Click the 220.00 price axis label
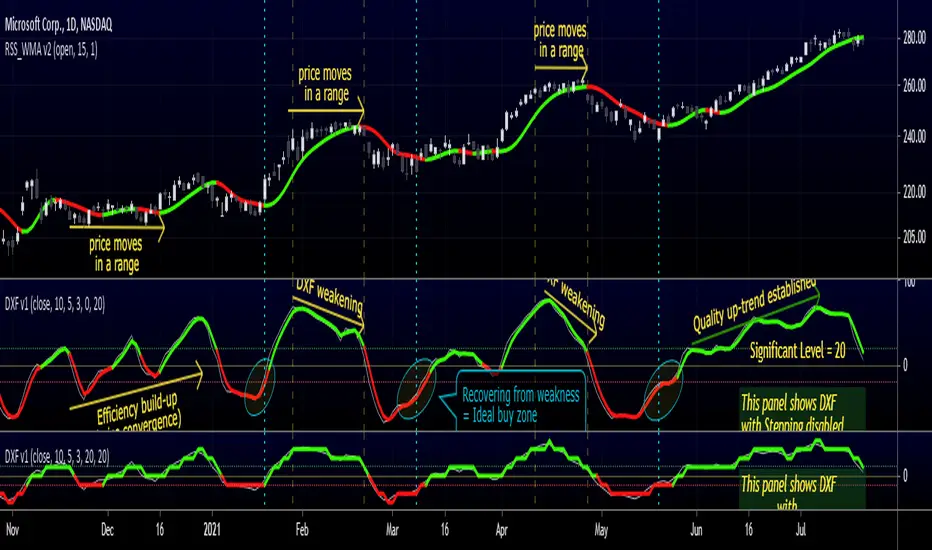932x550 pixels. [x=914, y=192]
